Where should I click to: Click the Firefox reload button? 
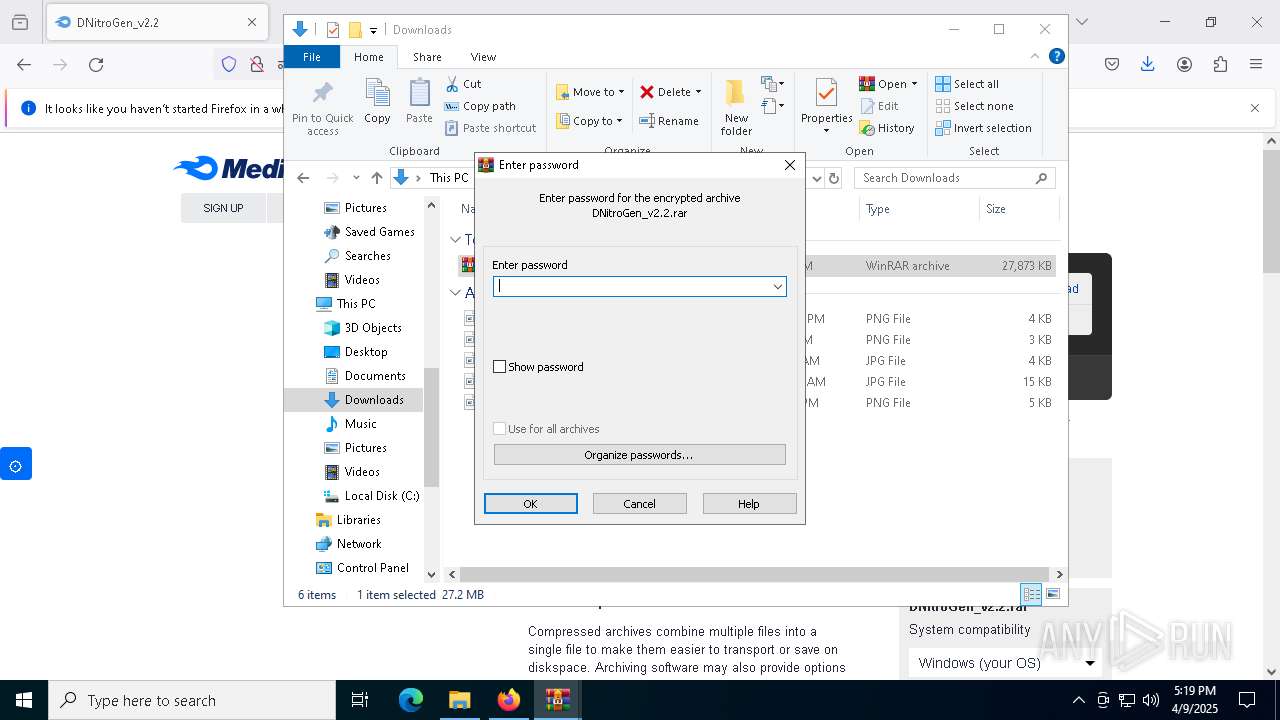(x=96, y=64)
